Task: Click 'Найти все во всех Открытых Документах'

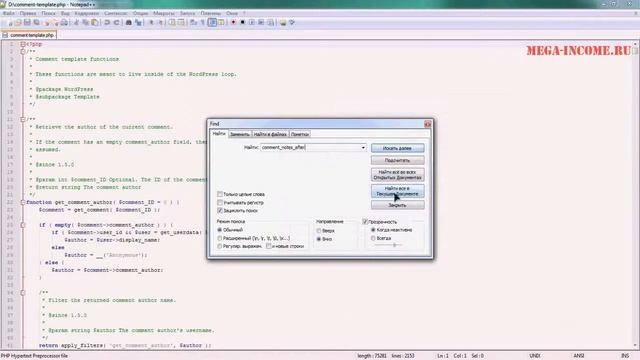Action: [x=398, y=175]
